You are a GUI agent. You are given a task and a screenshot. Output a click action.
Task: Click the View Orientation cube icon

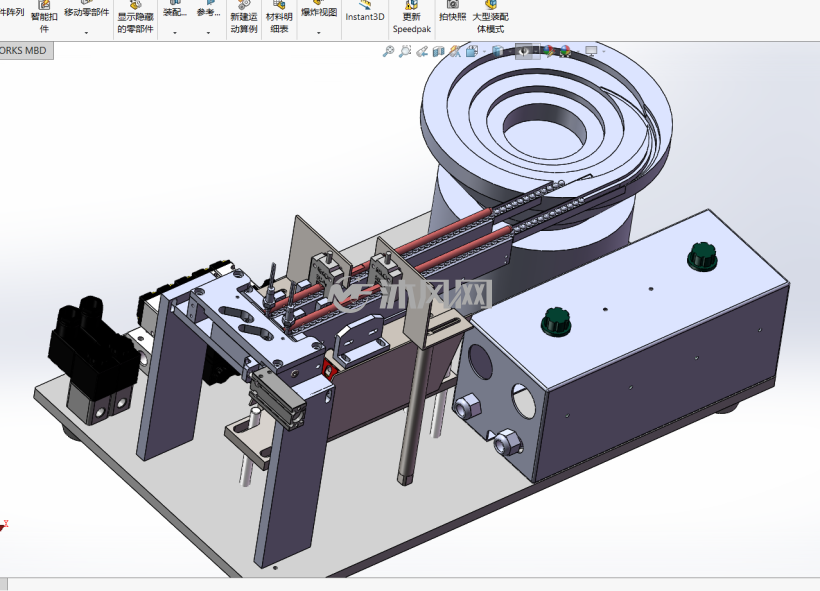tap(472, 51)
